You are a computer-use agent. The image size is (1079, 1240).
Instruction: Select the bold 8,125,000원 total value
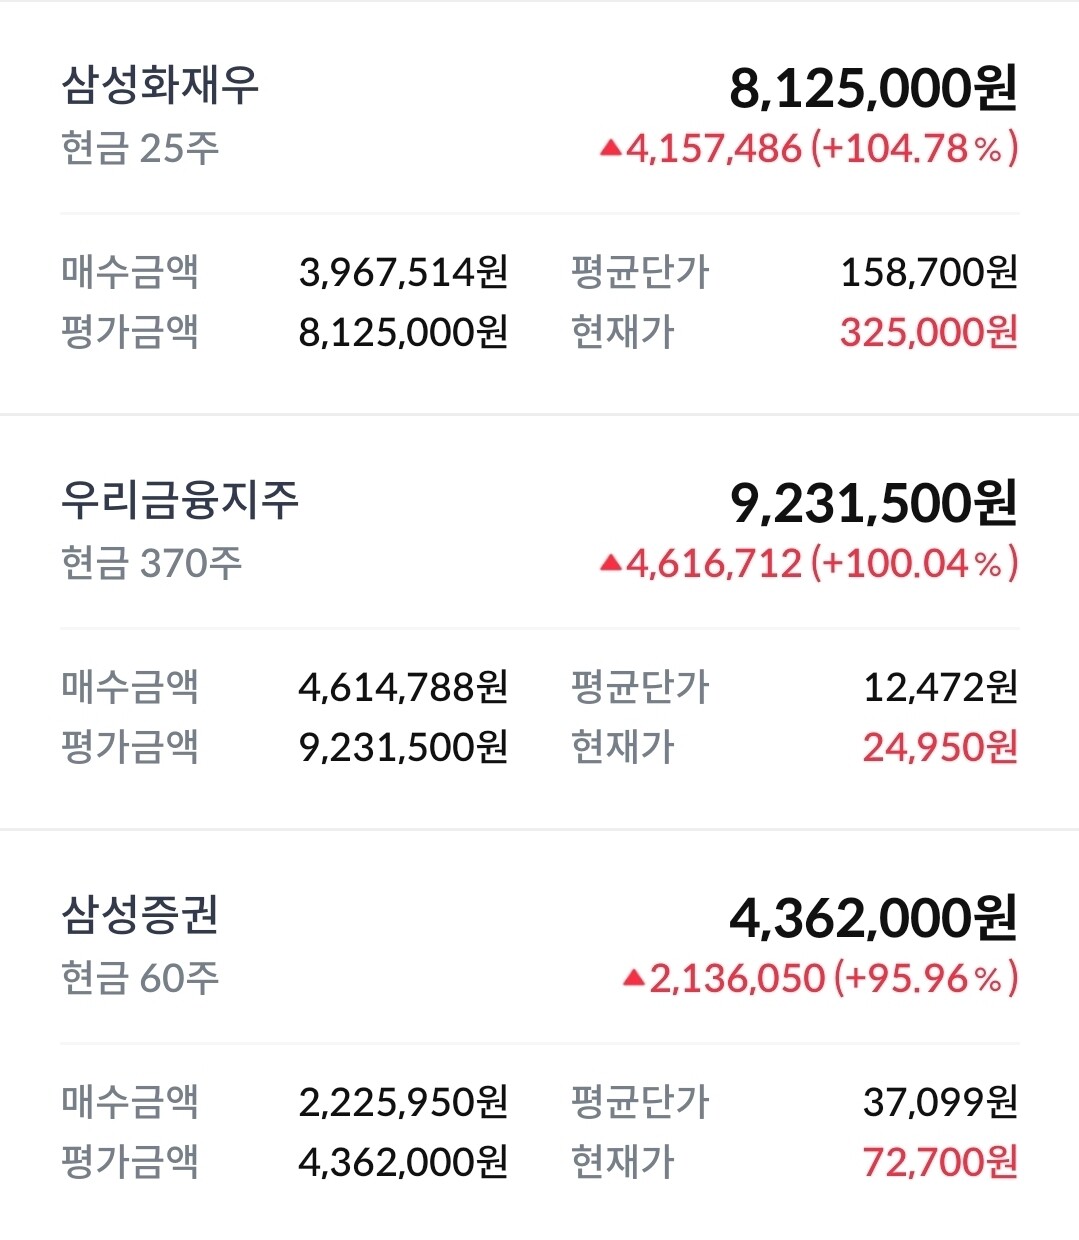pyautogui.click(x=873, y=88)
